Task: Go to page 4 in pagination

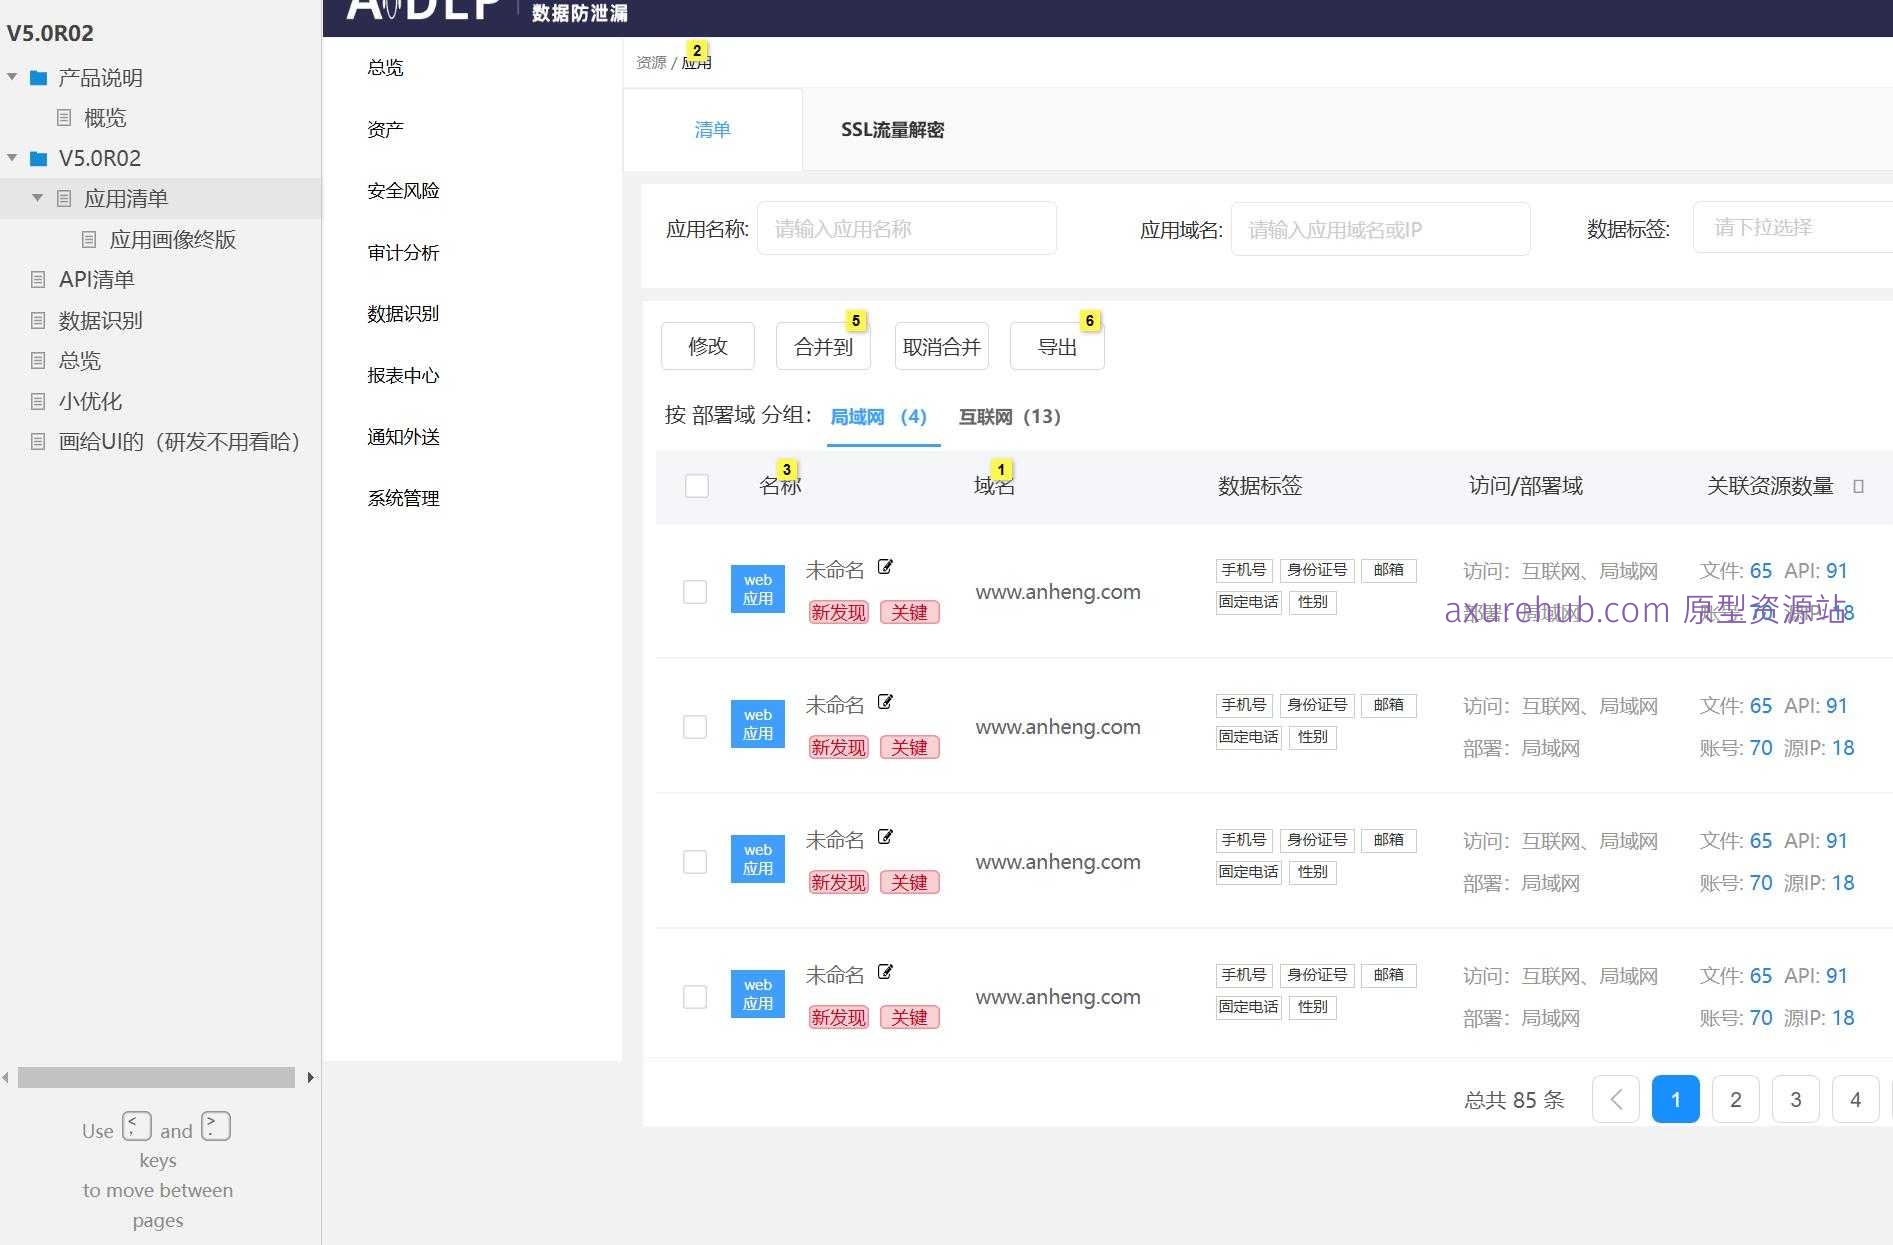Action: click(x=1856, y=1099)
